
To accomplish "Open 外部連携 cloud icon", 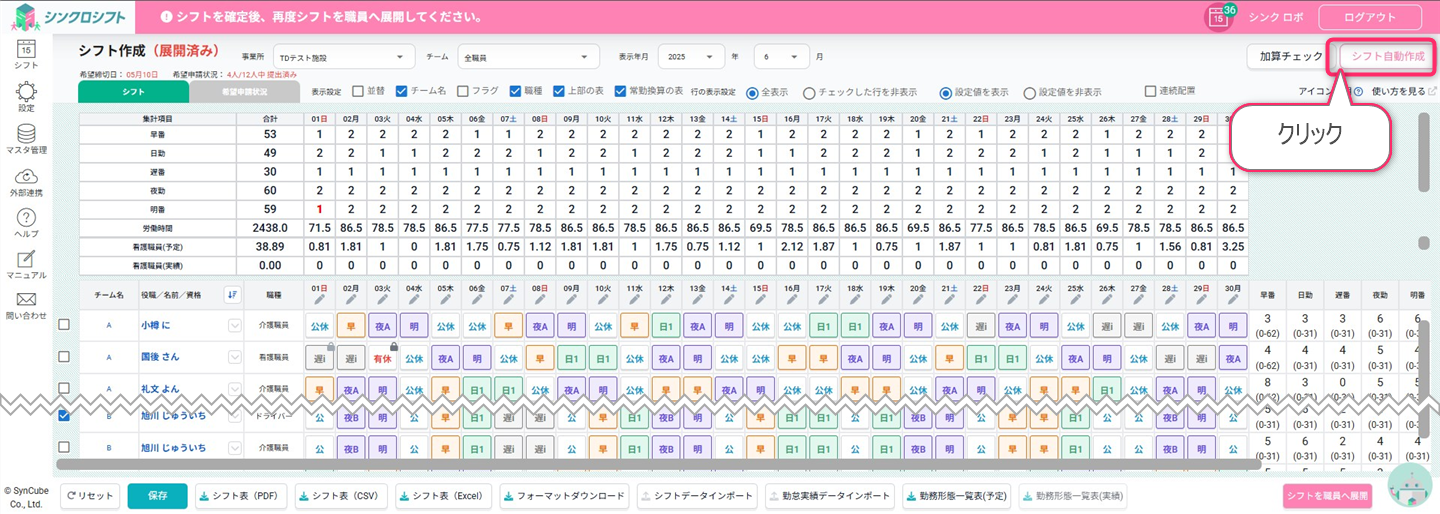I will point(26,176).
